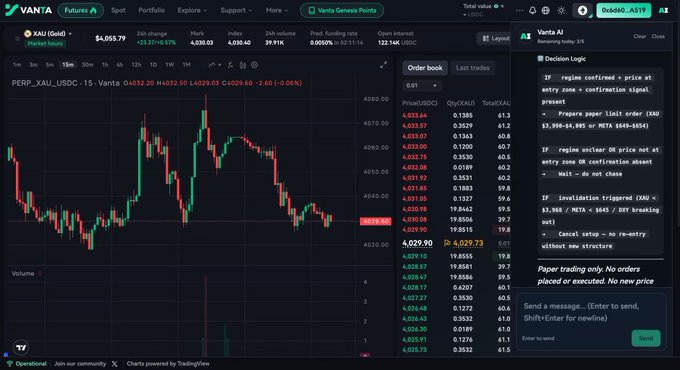Click the flag icon beside 4,029.73
Image resolution: width=680 pixels, height=370 pixels.
447,243
